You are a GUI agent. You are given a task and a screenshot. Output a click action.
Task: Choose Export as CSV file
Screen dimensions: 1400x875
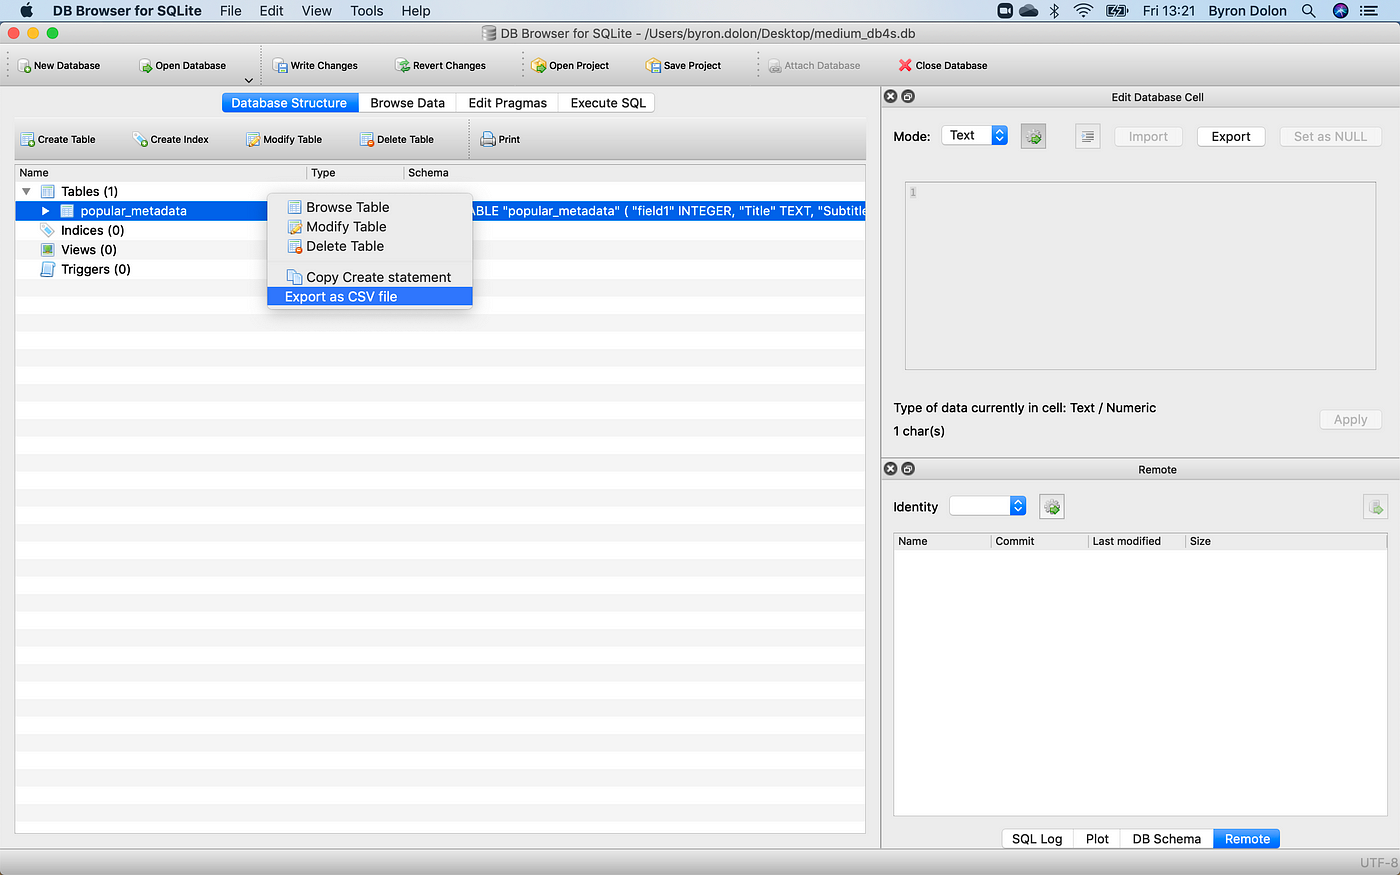click(x=370, y=297)
